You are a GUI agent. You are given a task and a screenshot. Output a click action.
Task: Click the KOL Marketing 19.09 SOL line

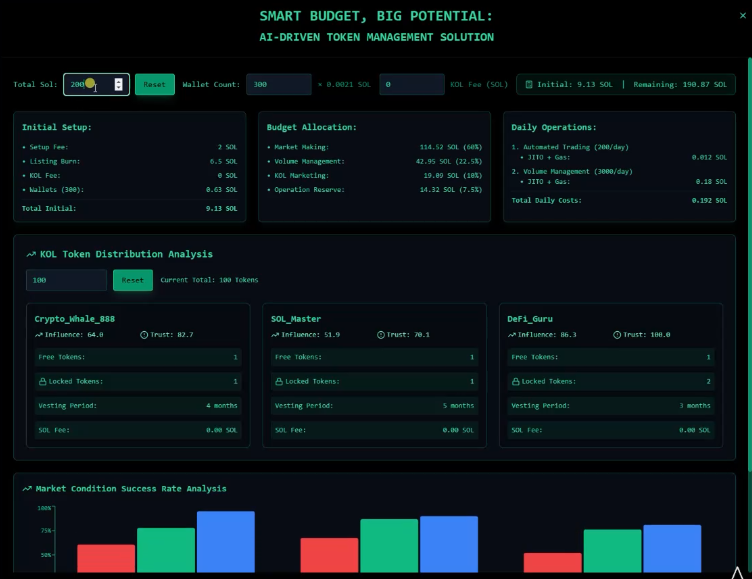(x=375, y=176)
